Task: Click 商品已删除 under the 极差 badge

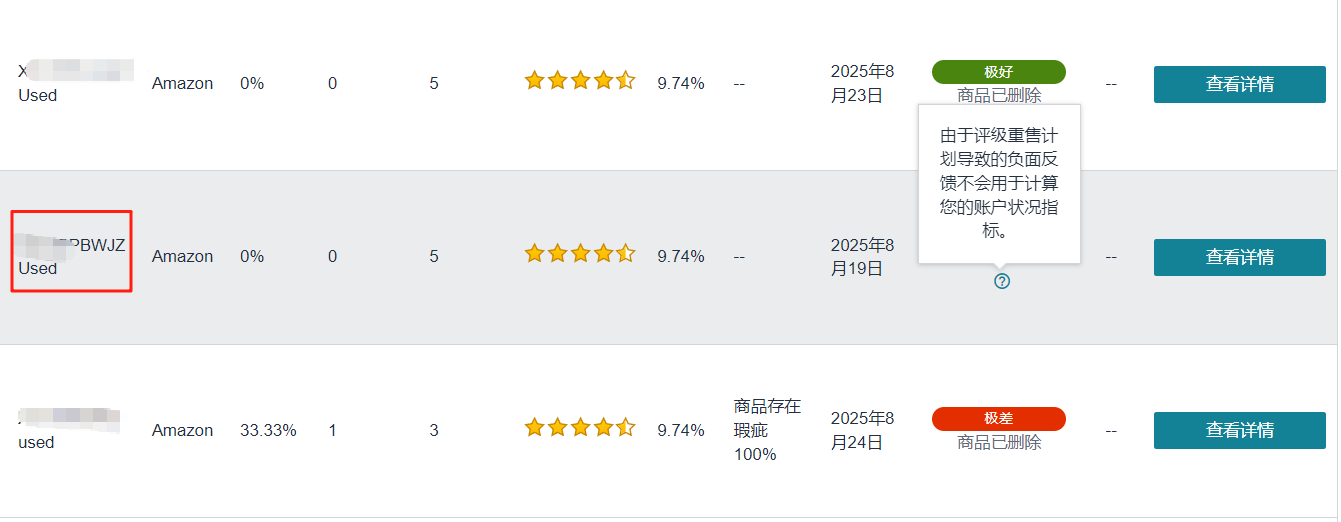Action: point(999,442)
